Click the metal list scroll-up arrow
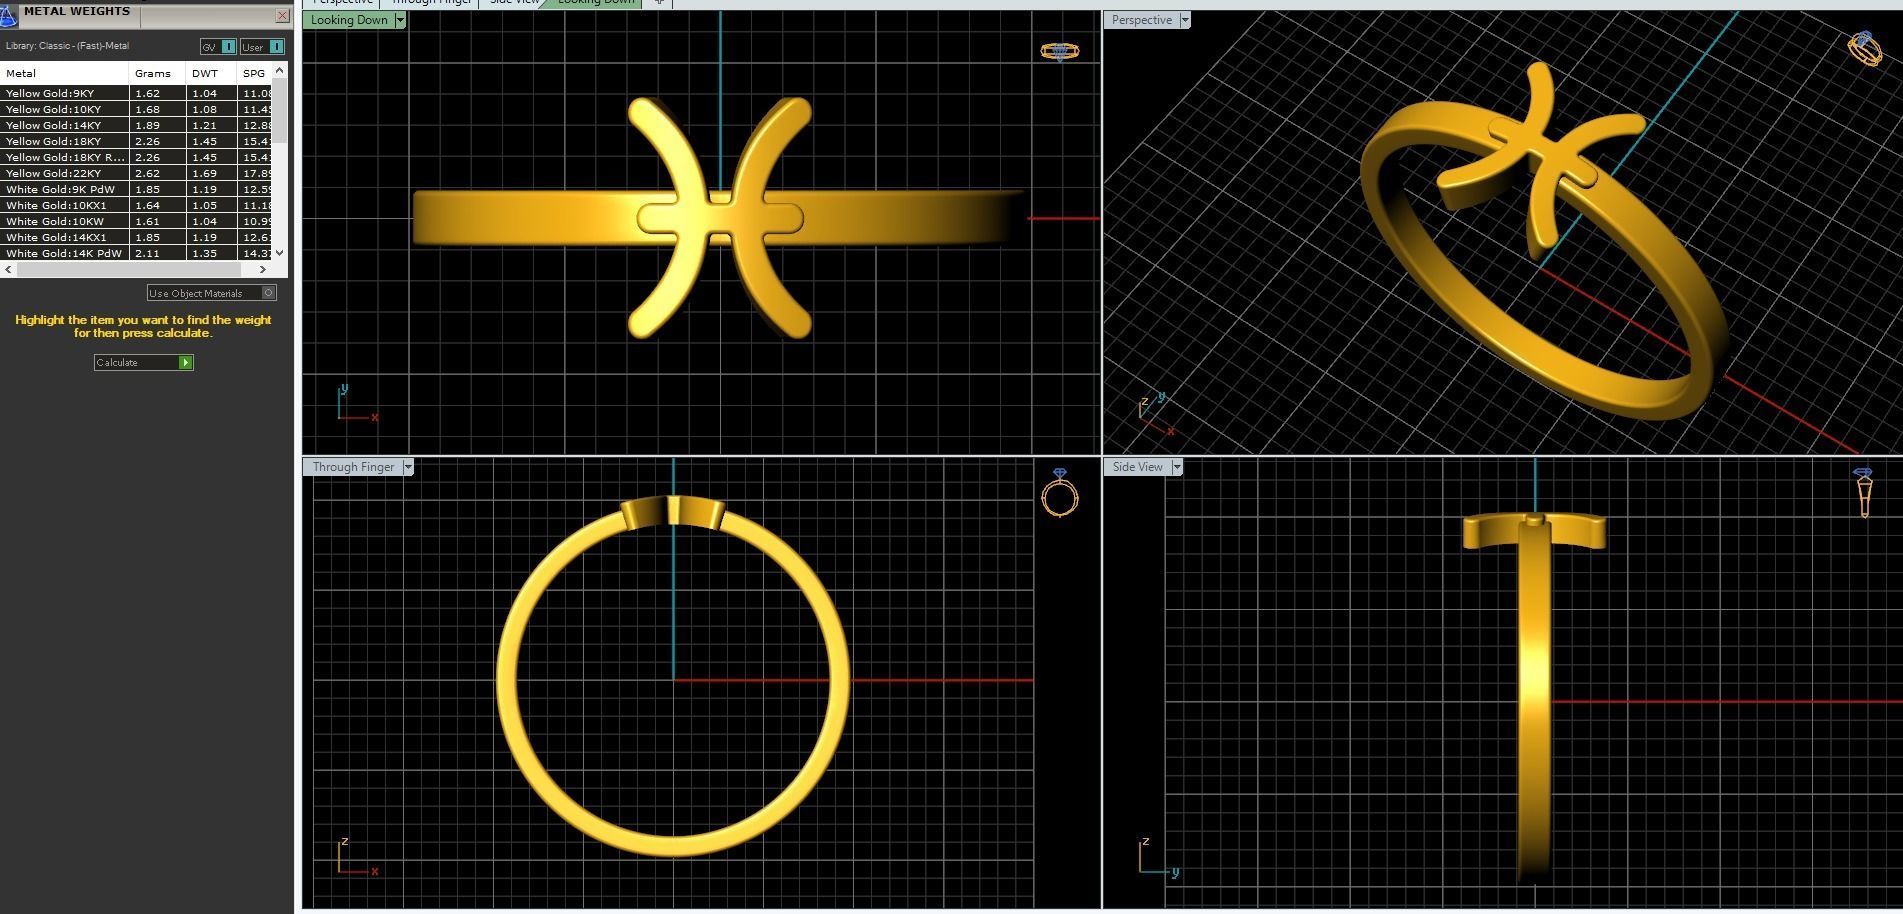1903x914 pixels. coord(280,70)
